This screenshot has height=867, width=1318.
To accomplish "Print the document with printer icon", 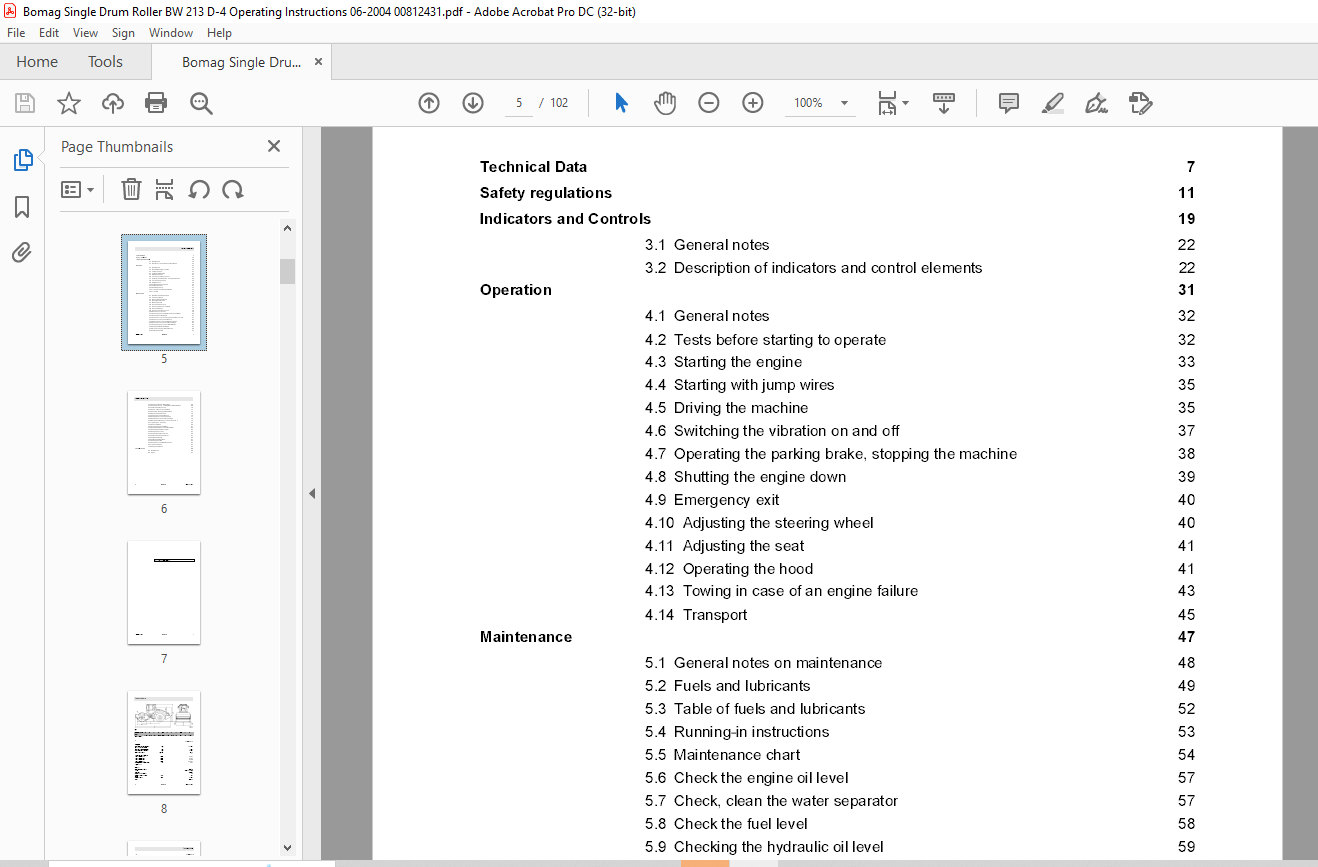I will 156,103.
